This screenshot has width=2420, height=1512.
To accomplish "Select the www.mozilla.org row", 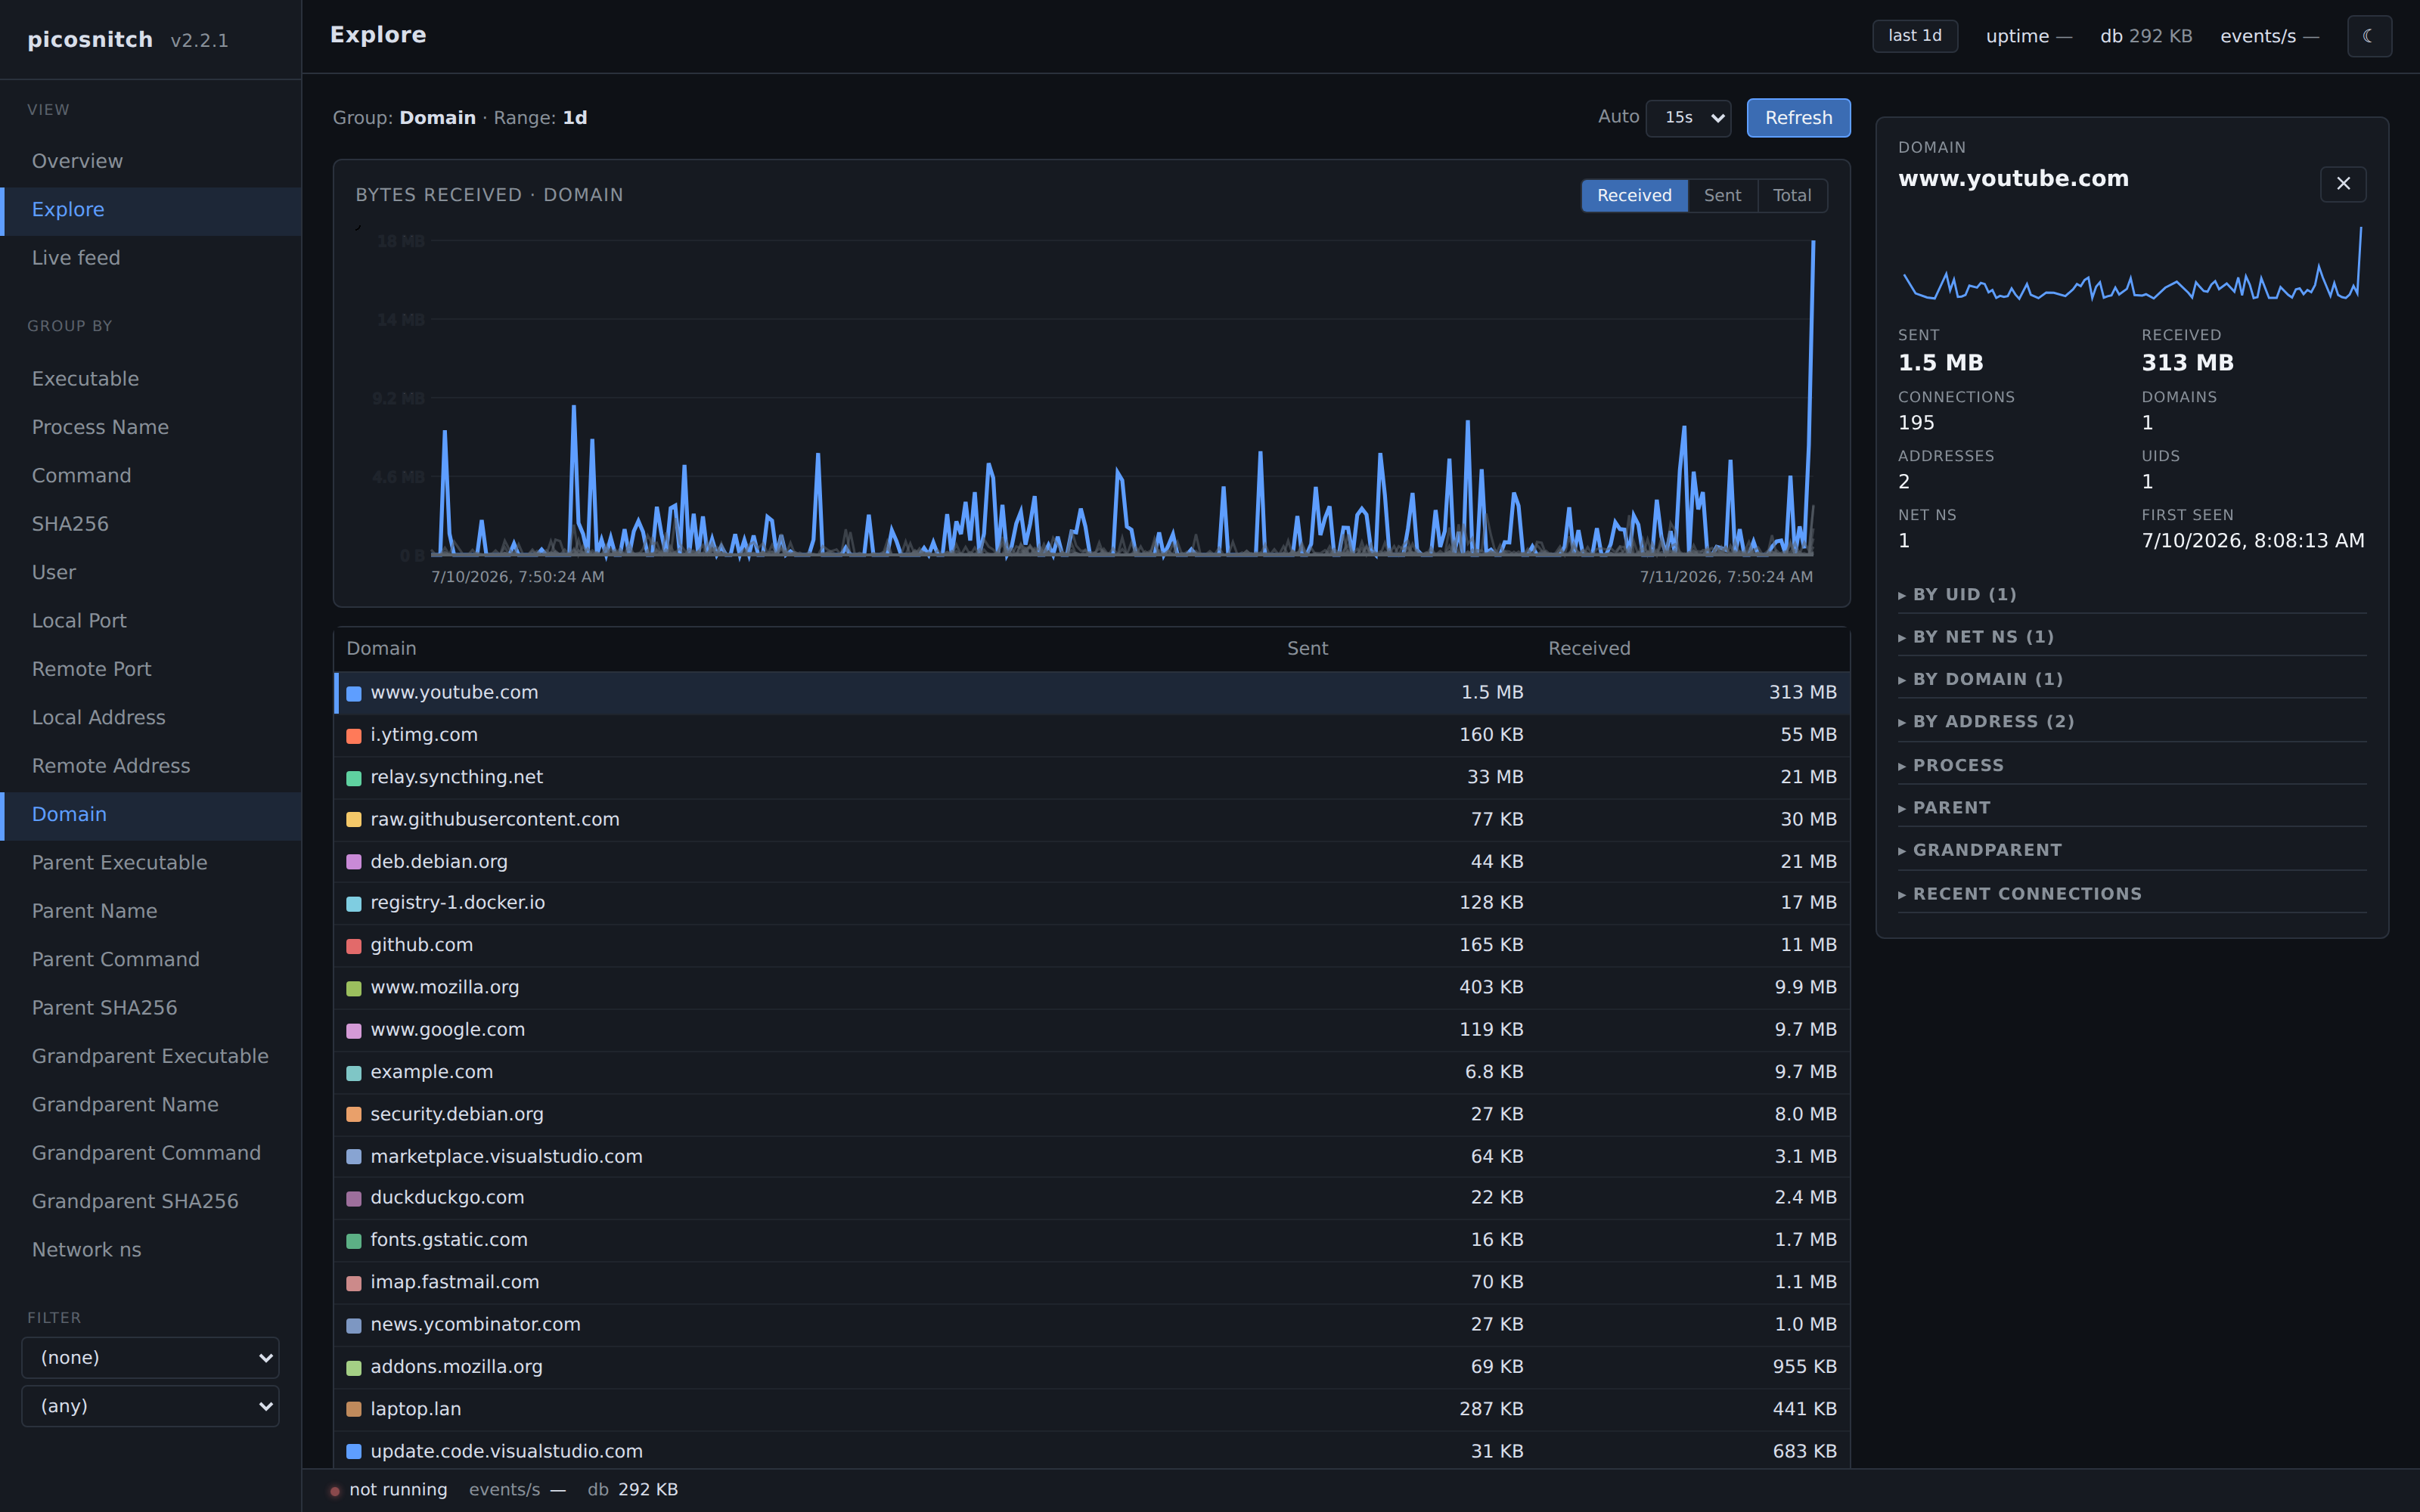I will (1091, 988).
